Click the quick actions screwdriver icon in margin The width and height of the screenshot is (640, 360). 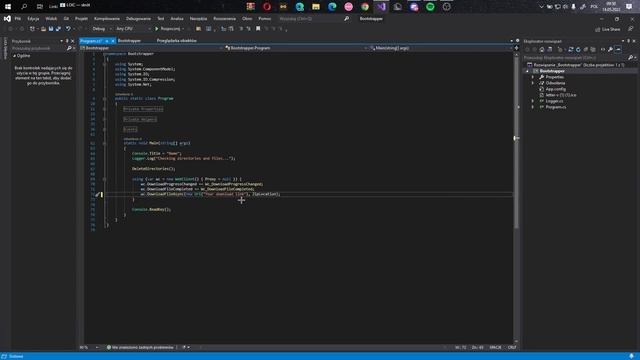pyautogui.click(x=97, y=195)
